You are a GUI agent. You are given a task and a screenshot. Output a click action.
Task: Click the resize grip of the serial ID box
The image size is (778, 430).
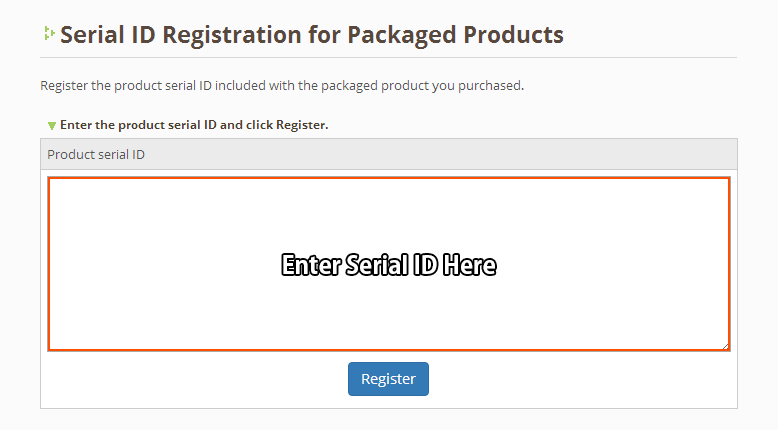tap(725, 346)
